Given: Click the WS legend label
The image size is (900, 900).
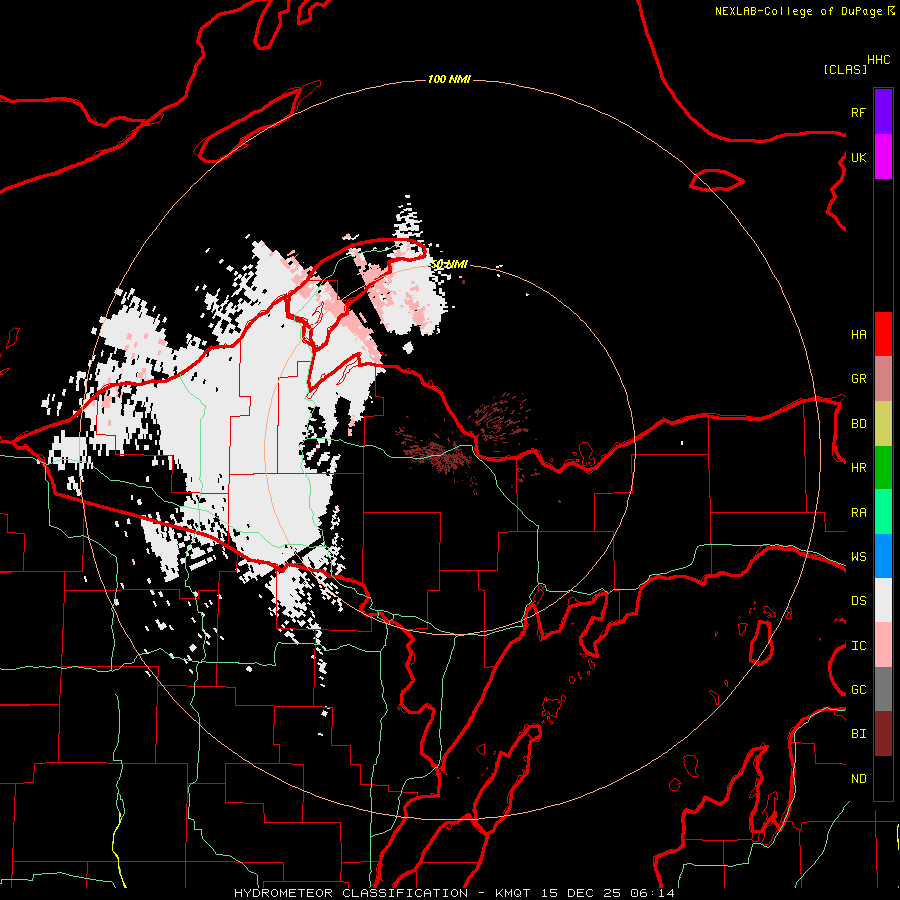Looking at the screenshot, I should [858, 557].
